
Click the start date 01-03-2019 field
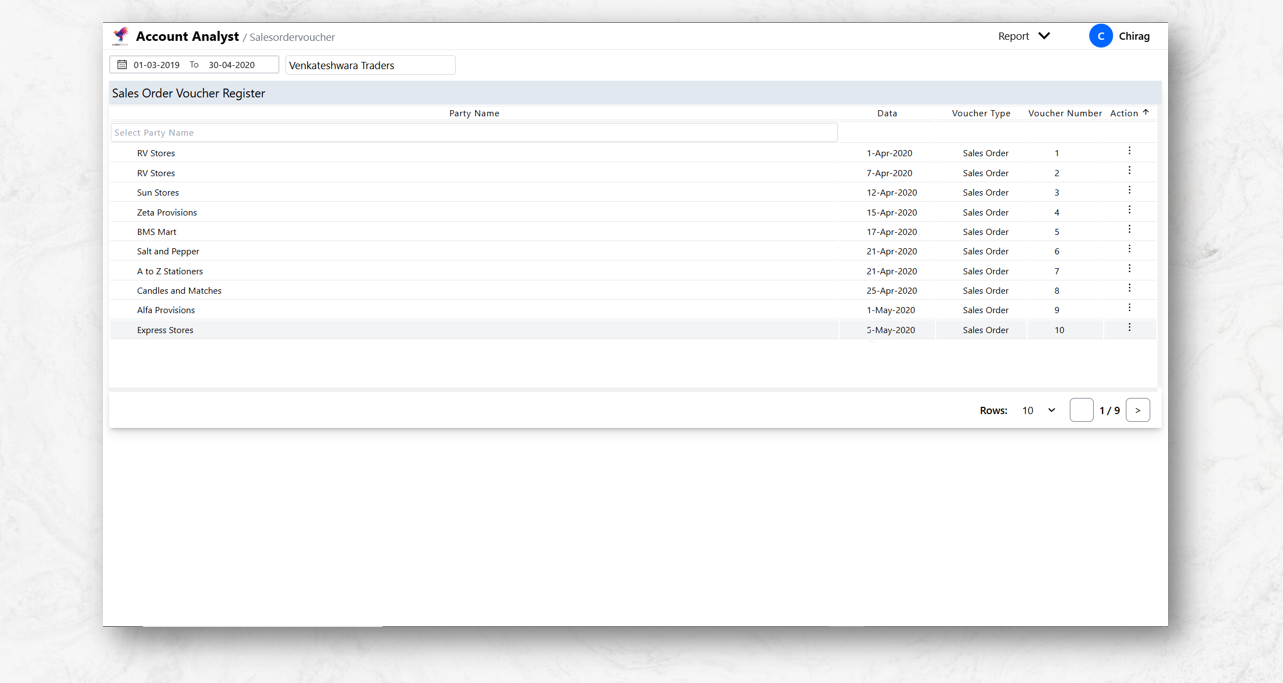click(157, 65)
